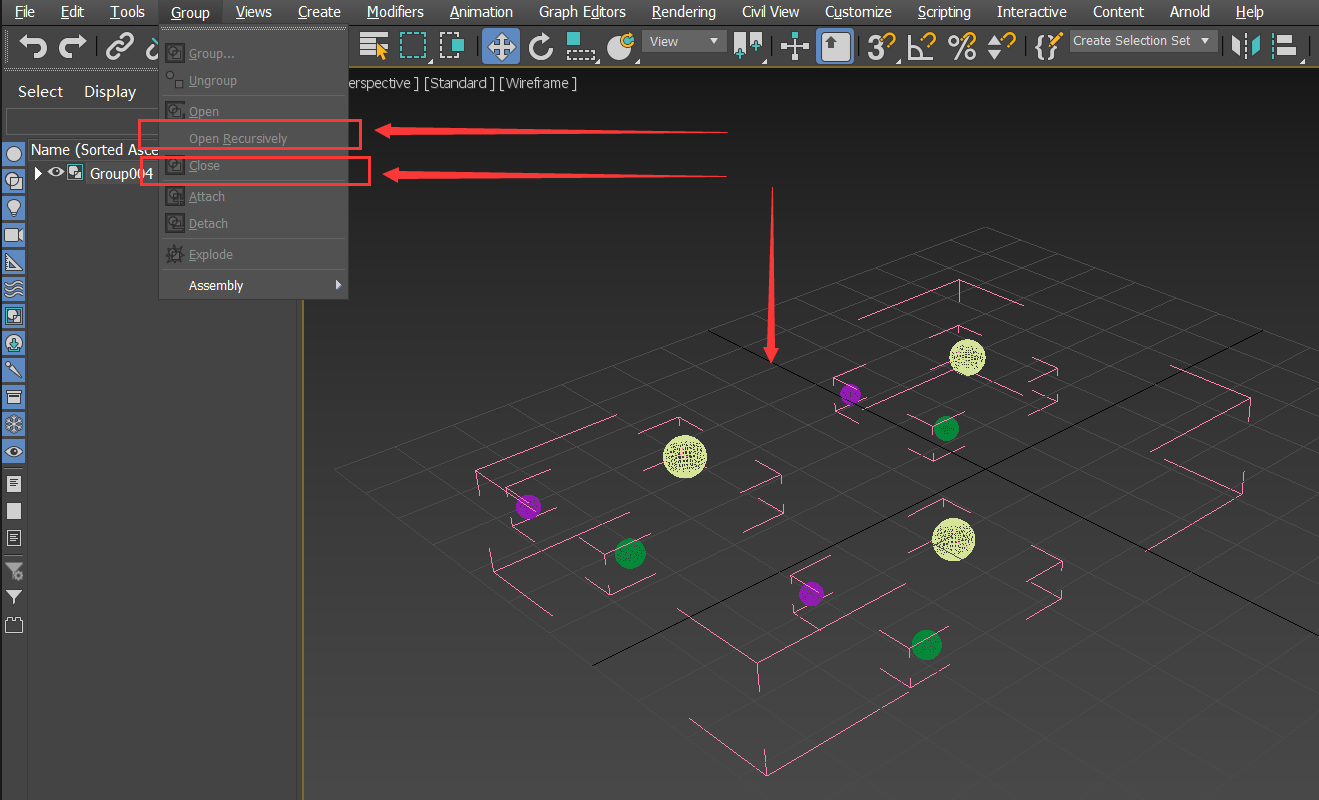Screen dimensions: 1319x800
Task: Hide Group004 using its eye icon
Action: pyautogui.click(x=56, y=173)
